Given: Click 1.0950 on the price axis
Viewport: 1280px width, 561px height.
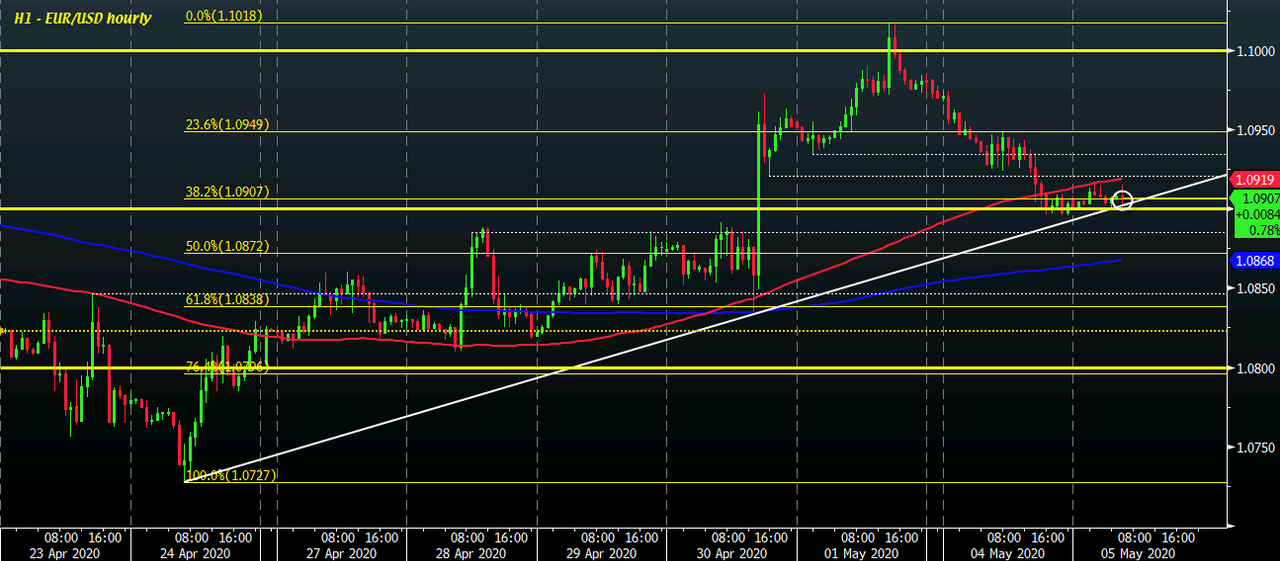Looking at the screenshot, I should (1257, 130).
